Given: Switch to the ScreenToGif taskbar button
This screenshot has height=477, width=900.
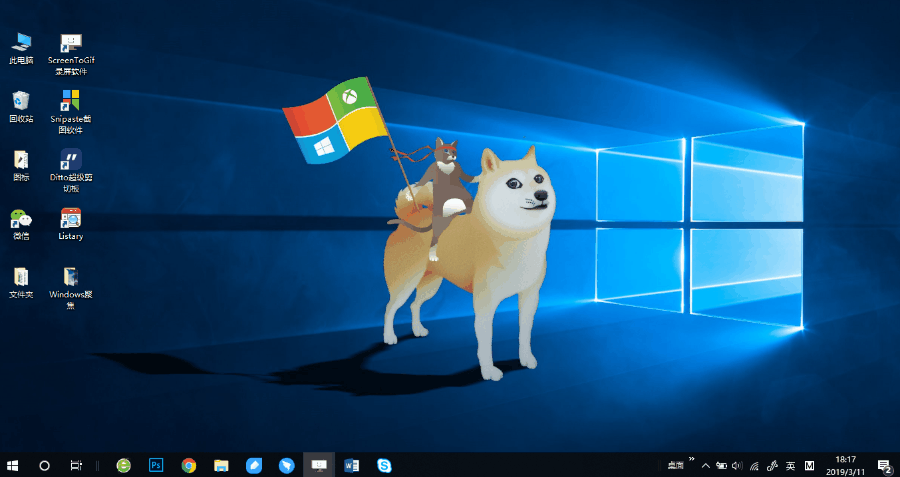Looking at the screenshot, I should pos(319,465).
